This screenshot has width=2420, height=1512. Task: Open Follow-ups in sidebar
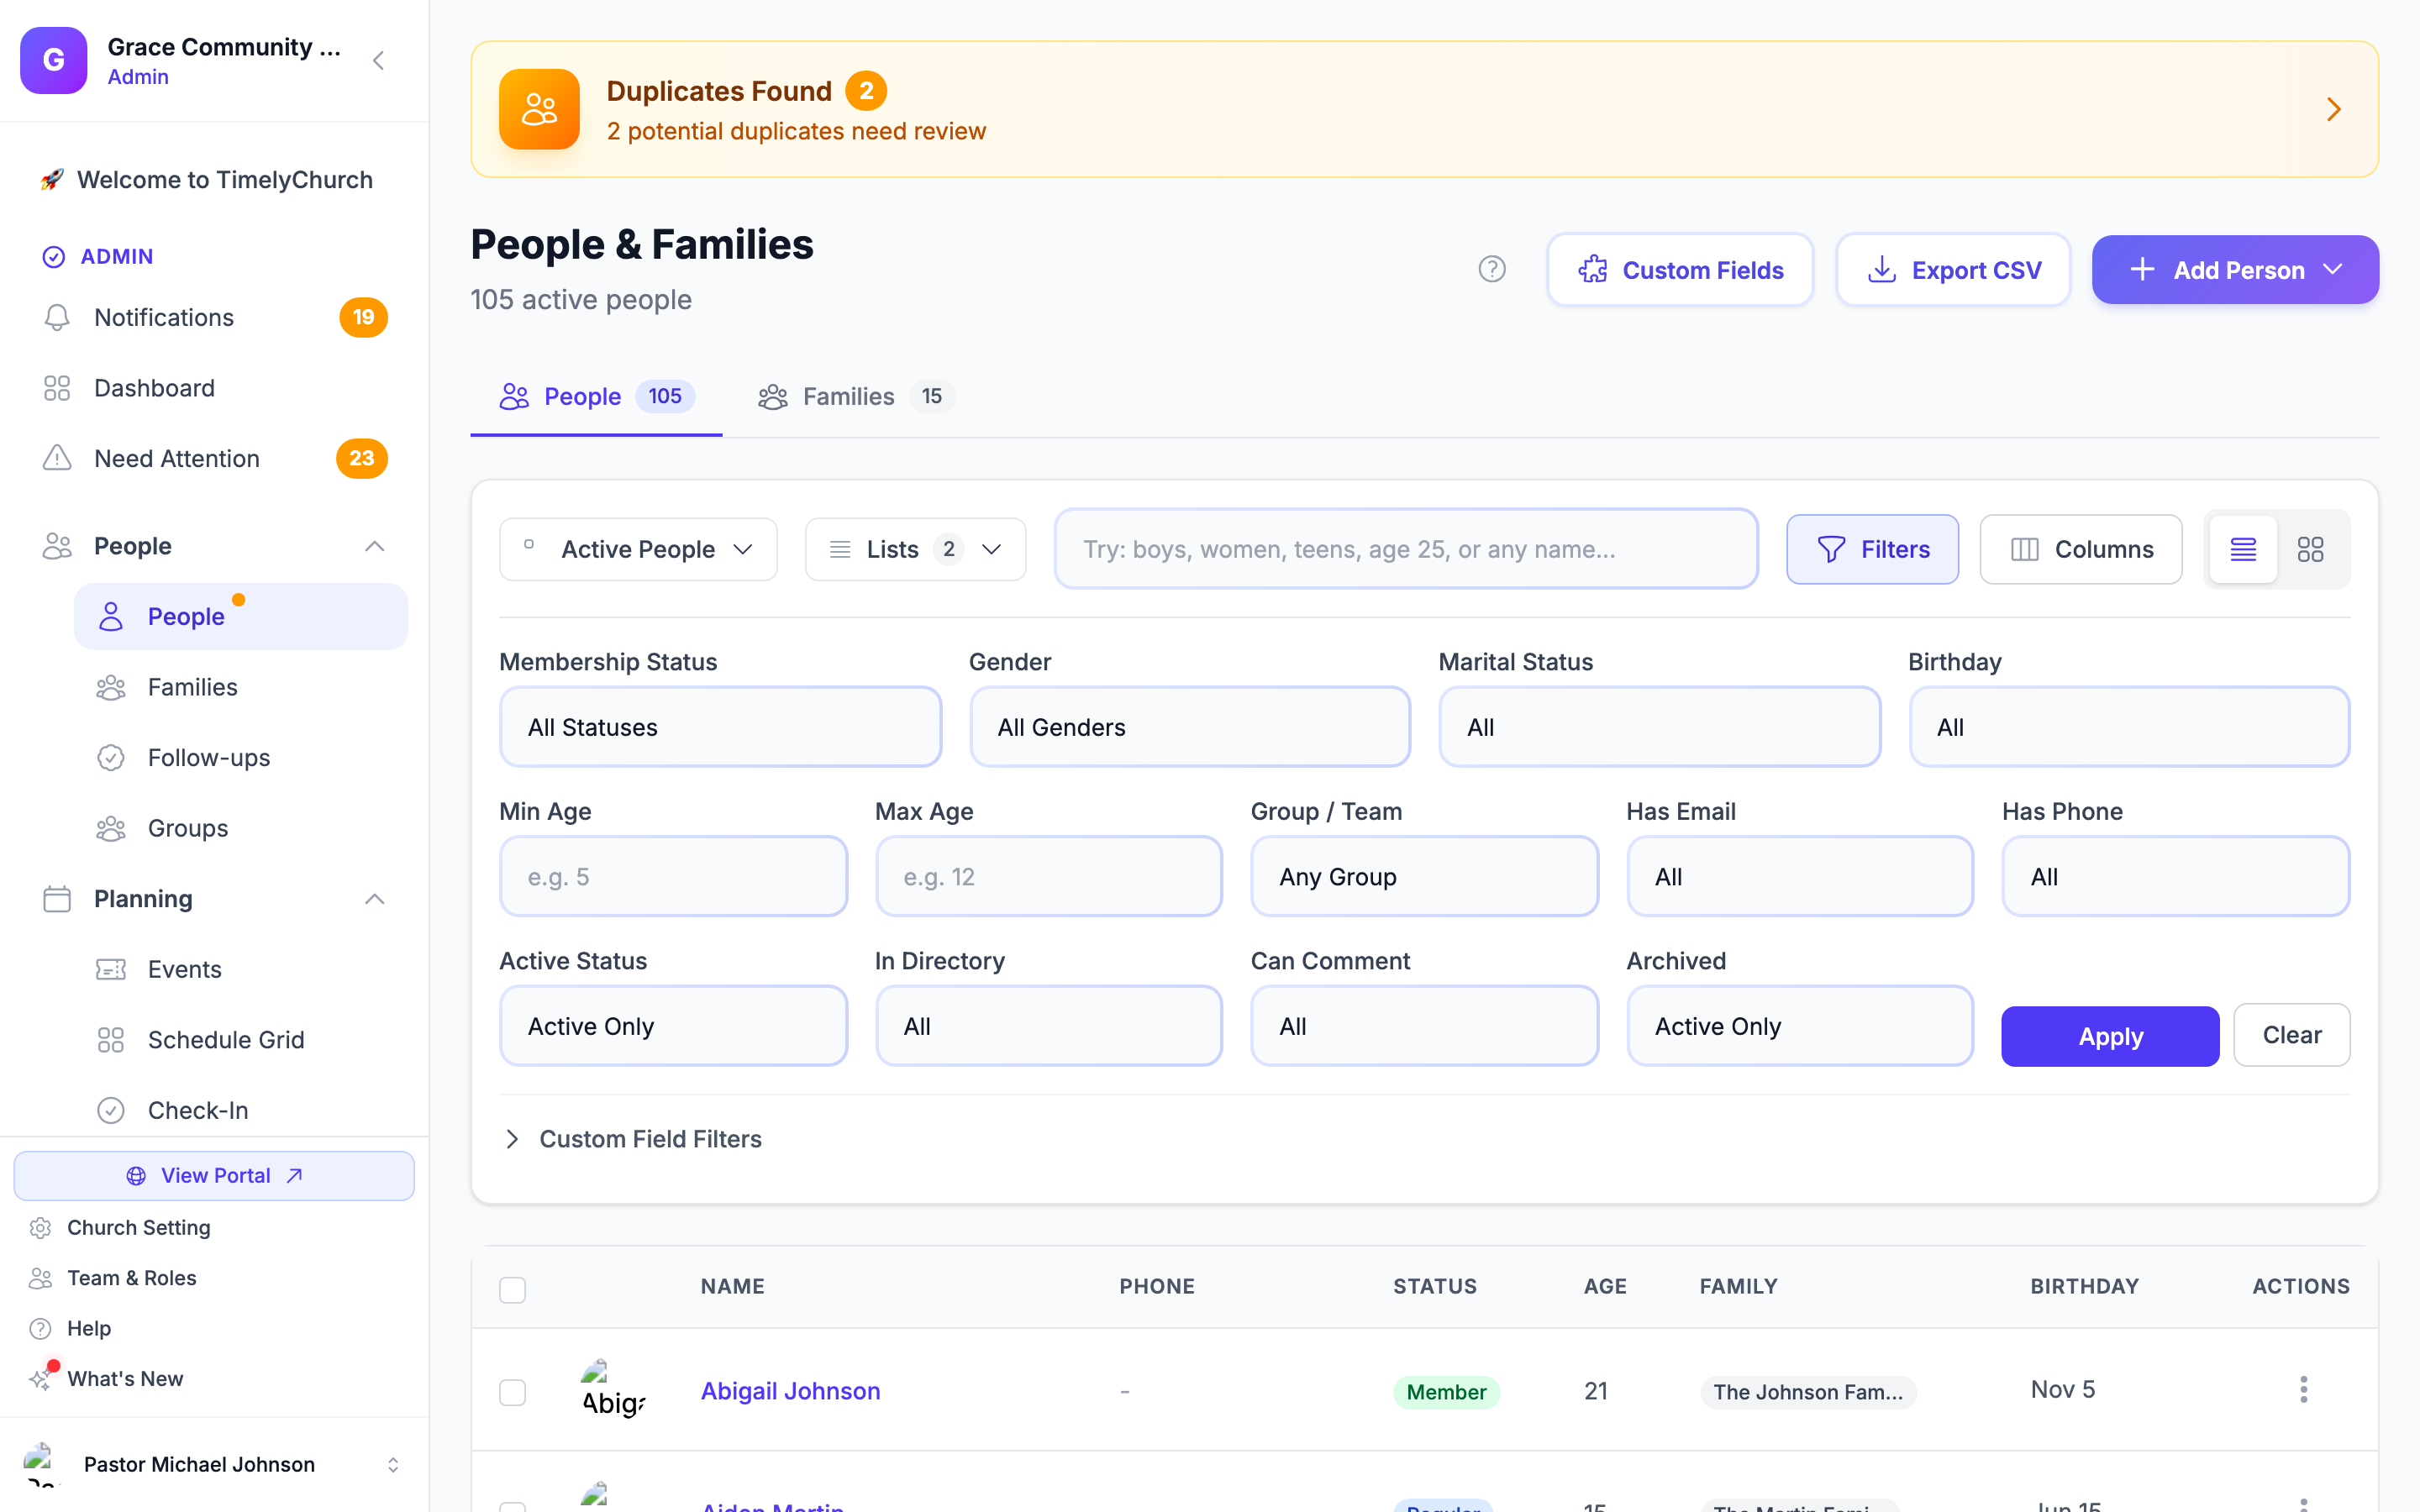tap(241, 757)
